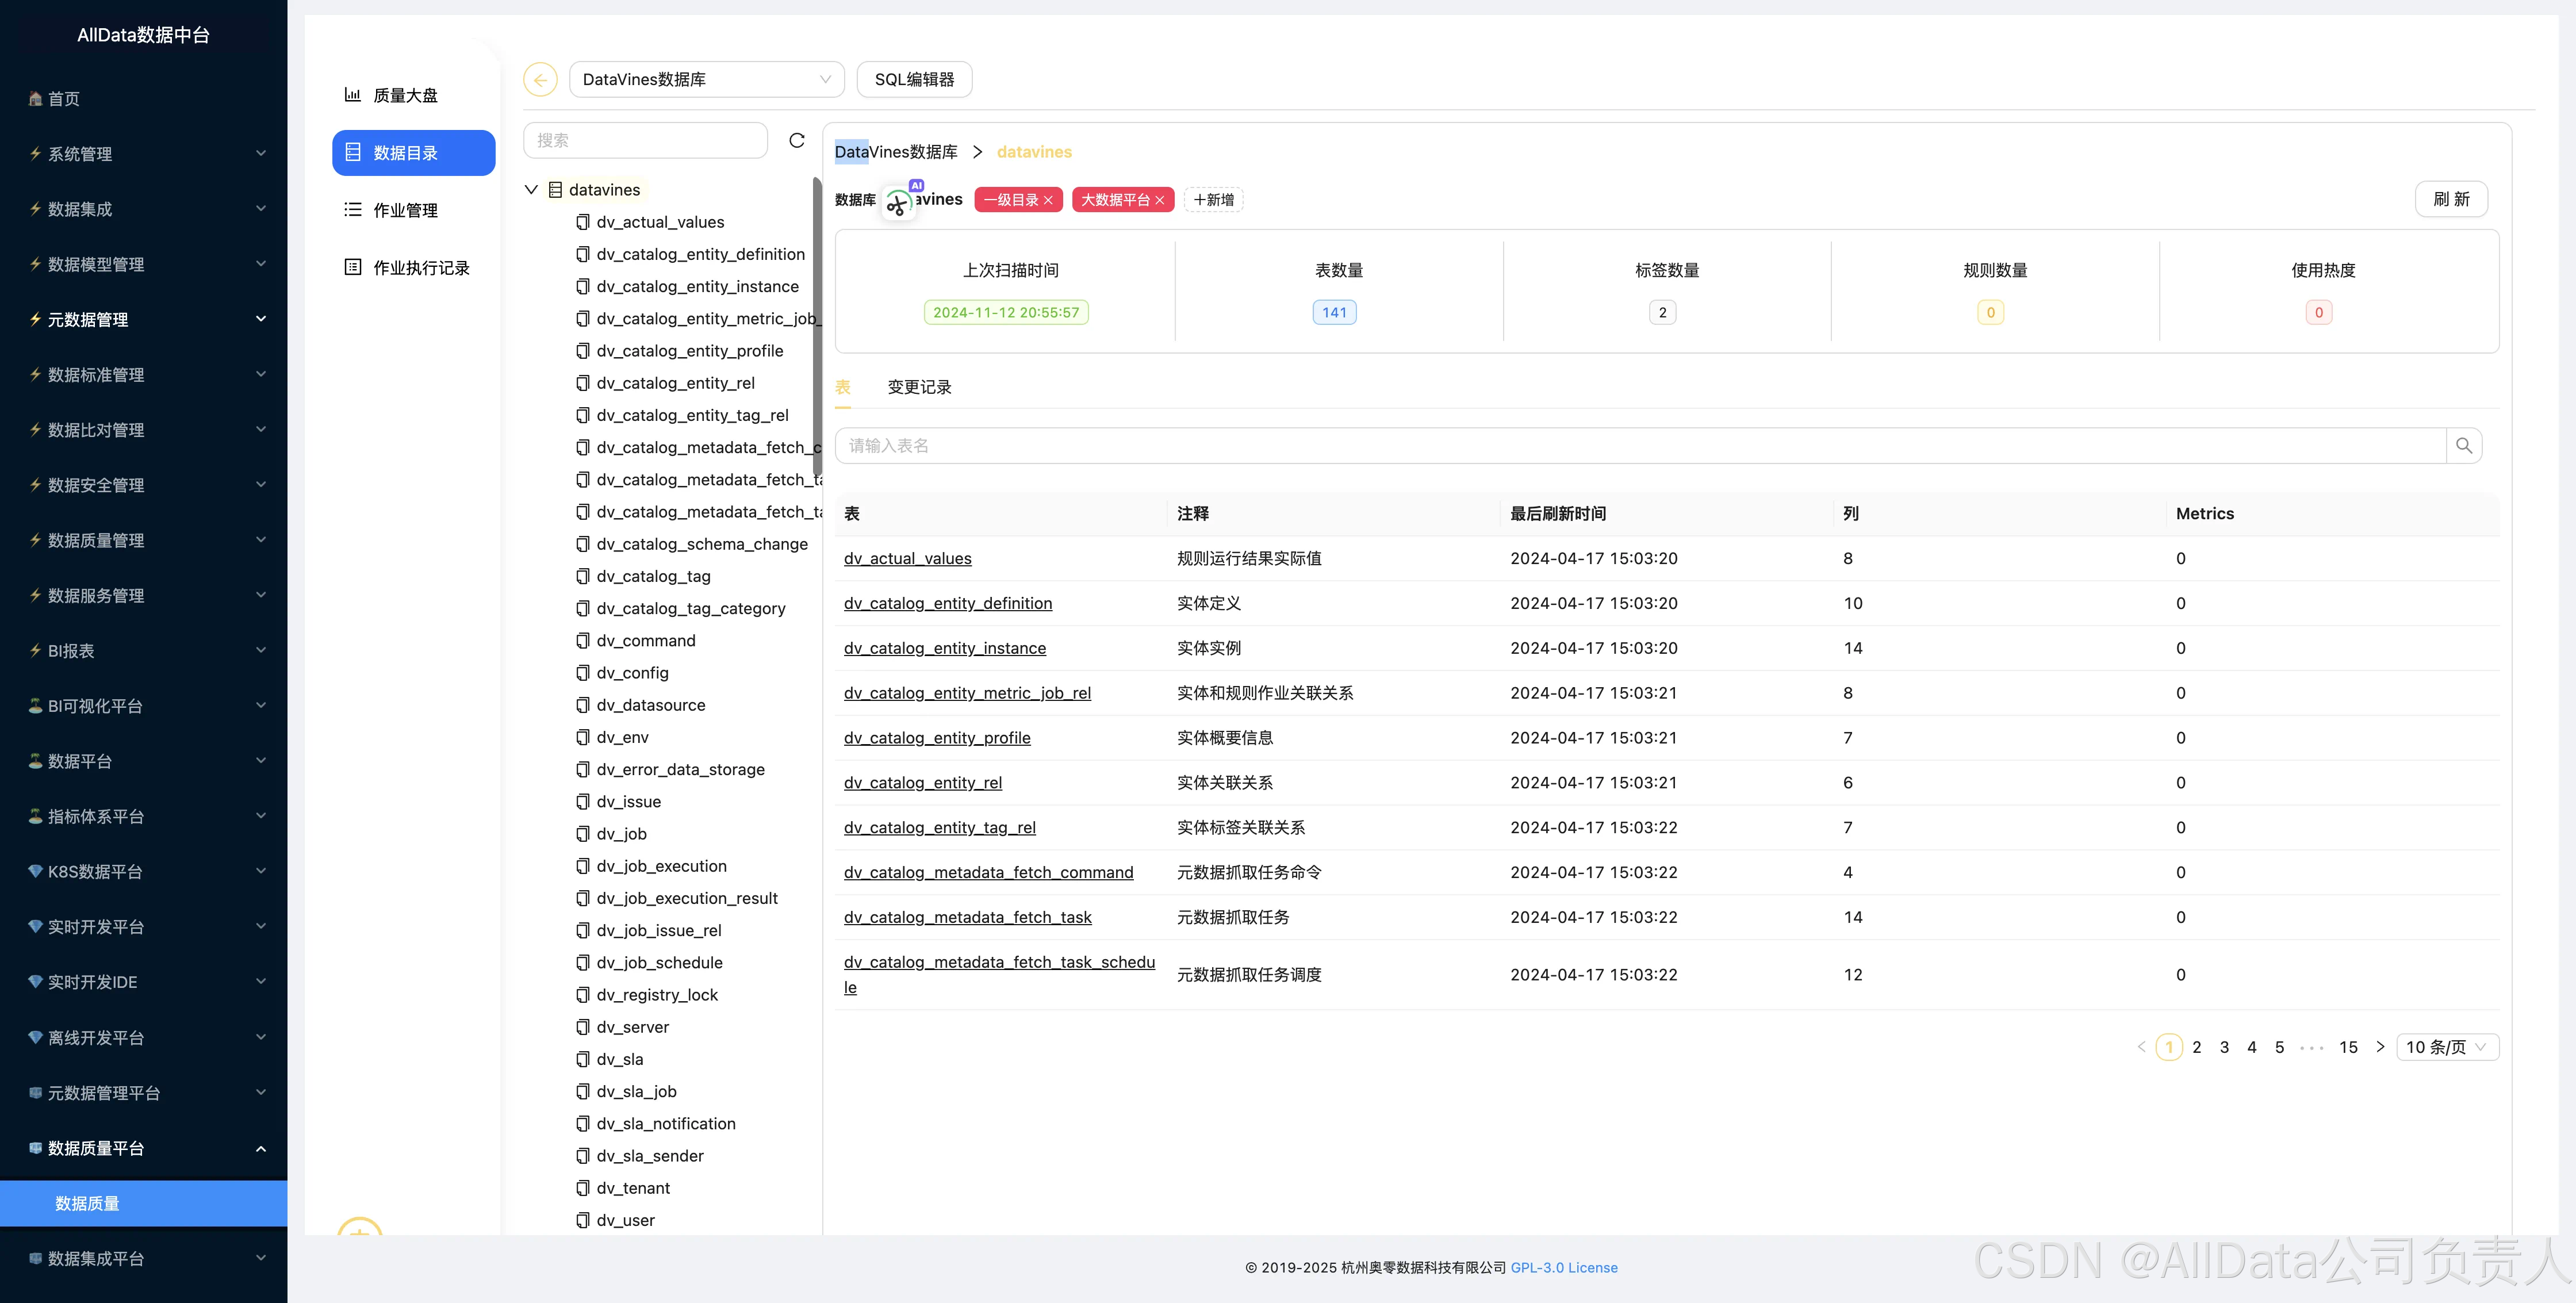The width and height of the screenshot is (2576, 1303).
Task: Click the orange back arrow circle button
Action: pyautogui.click(x=540, y=79)
